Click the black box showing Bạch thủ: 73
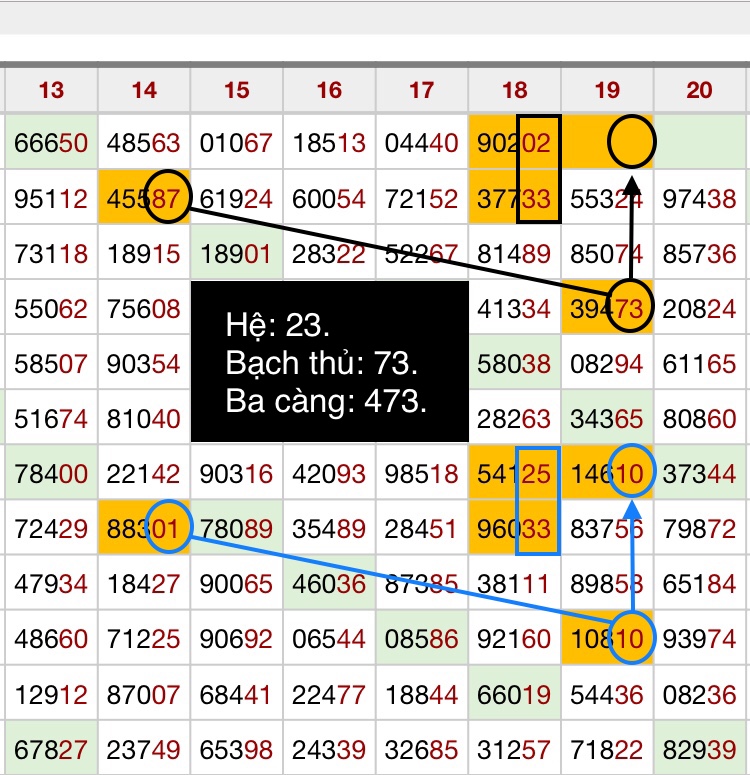Screen dimensions: 750x775 point(329,361)
